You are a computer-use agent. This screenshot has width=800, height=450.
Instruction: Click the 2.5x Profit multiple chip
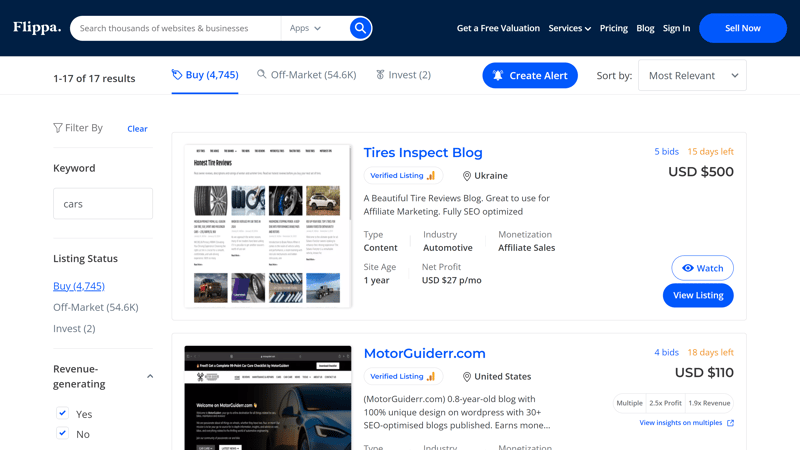(665, 403)
